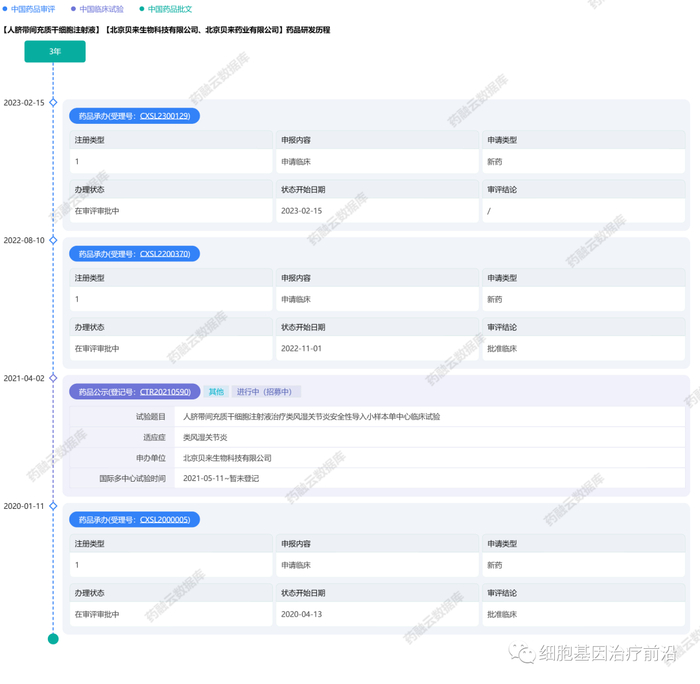Screen dimensions: 700x684
Task: Click the 进行中 (招募中) status tag
Action: pos(265,392)
